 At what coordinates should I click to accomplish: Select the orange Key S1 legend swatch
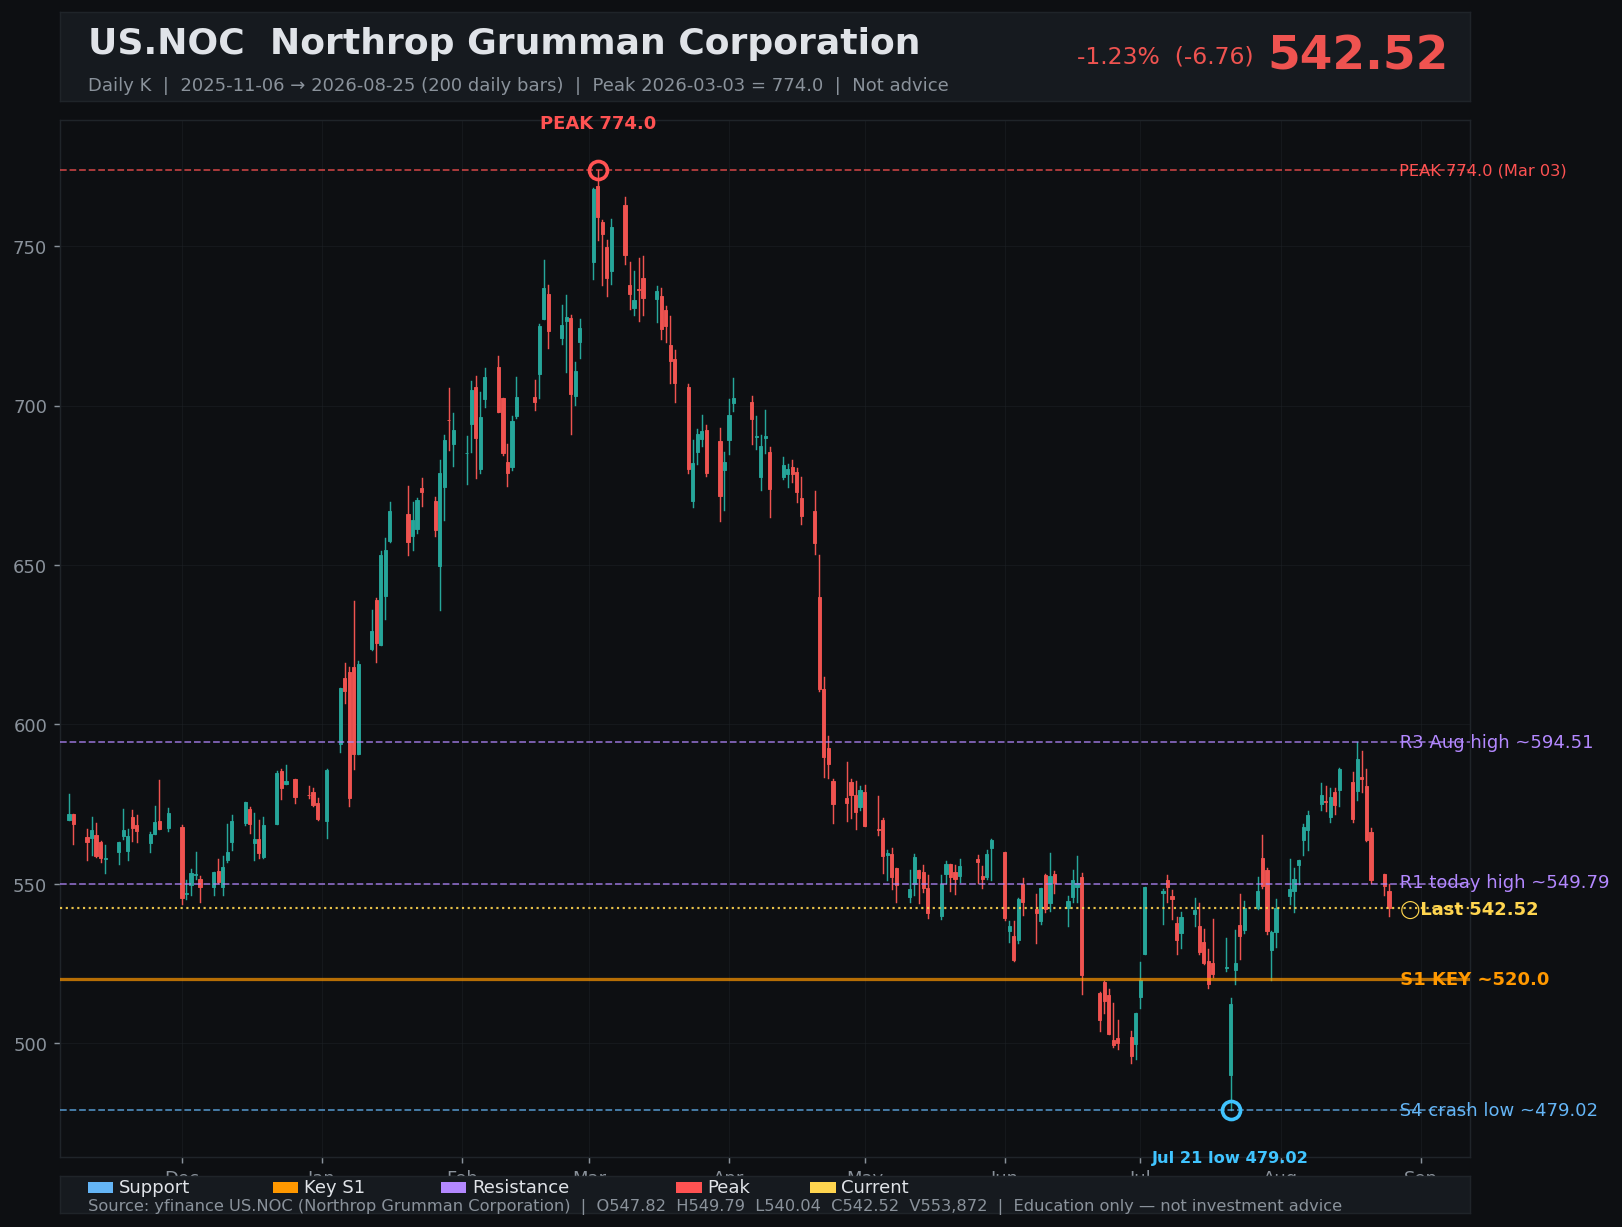(x=285, y=1187)
